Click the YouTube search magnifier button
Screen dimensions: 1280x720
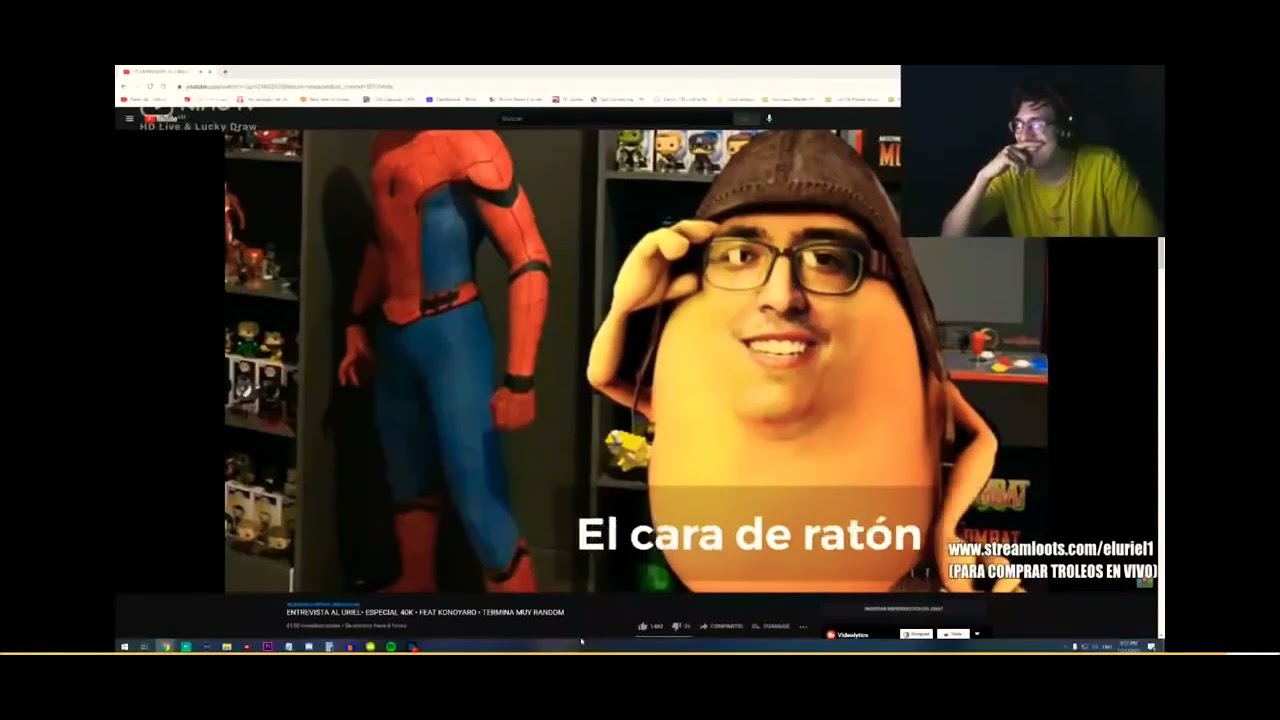tap(746, 118)
